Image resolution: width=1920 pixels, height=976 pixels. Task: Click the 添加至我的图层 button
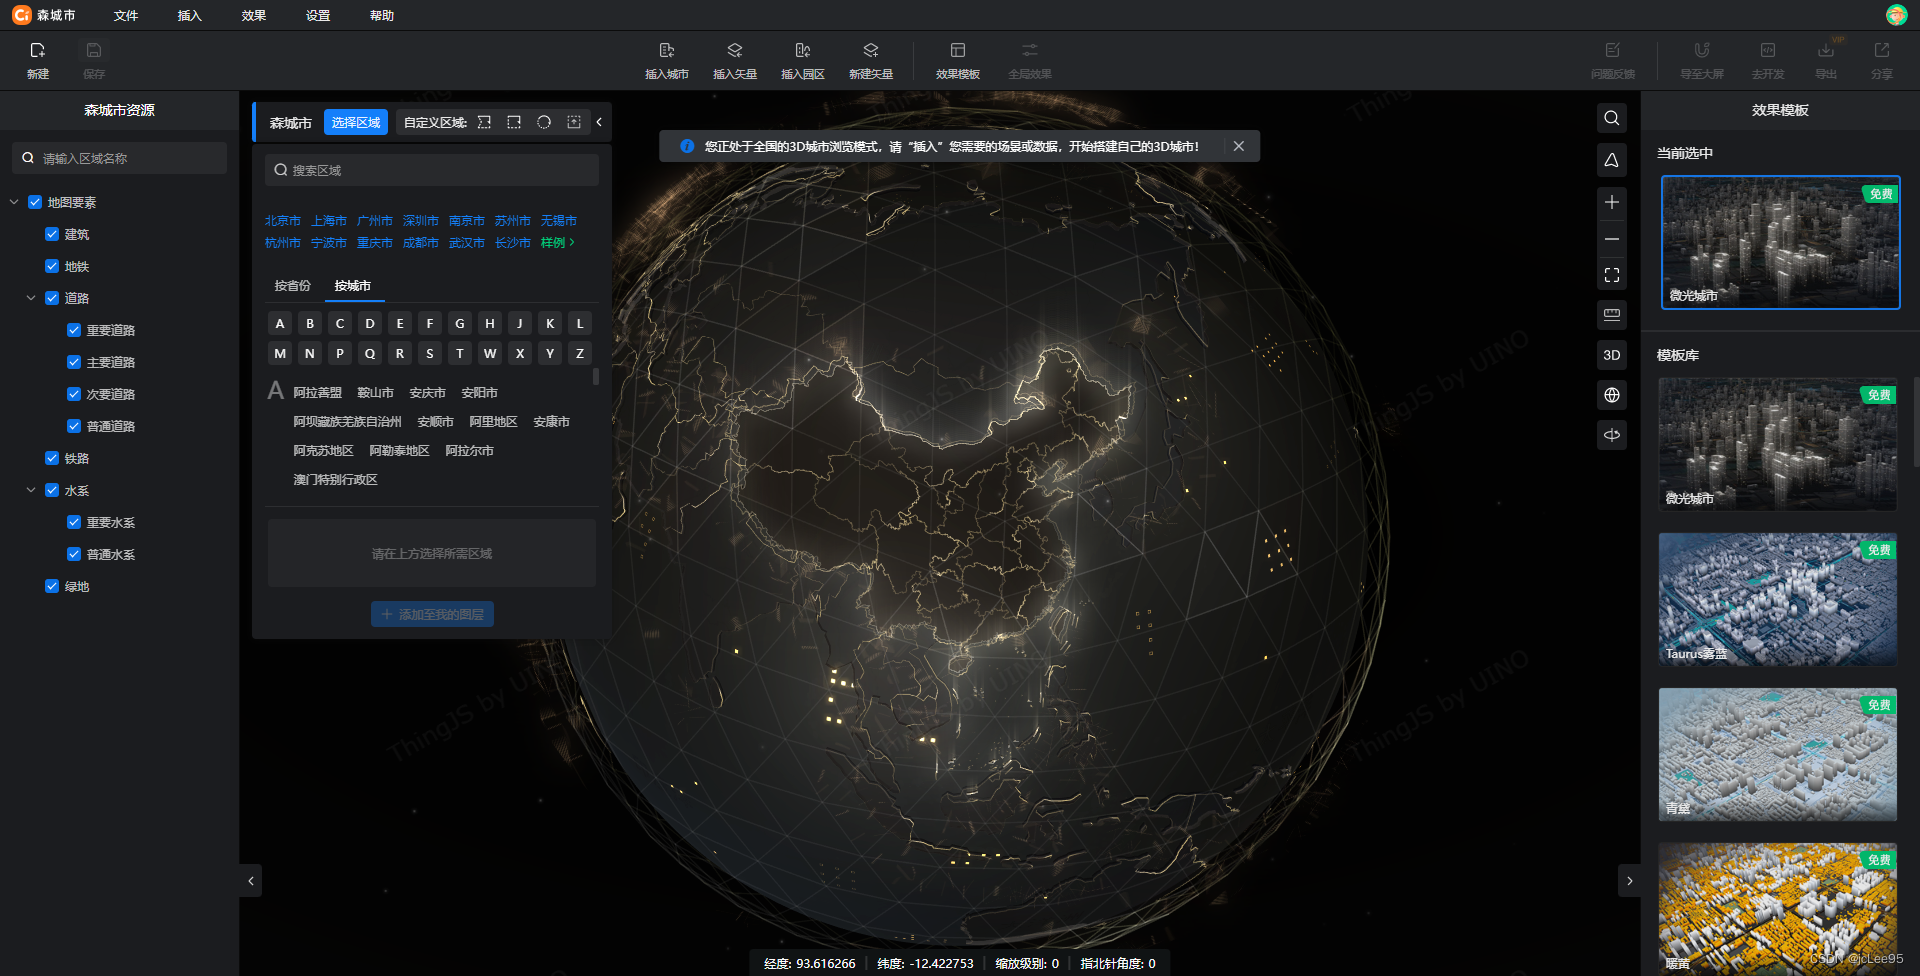point(432,614)
